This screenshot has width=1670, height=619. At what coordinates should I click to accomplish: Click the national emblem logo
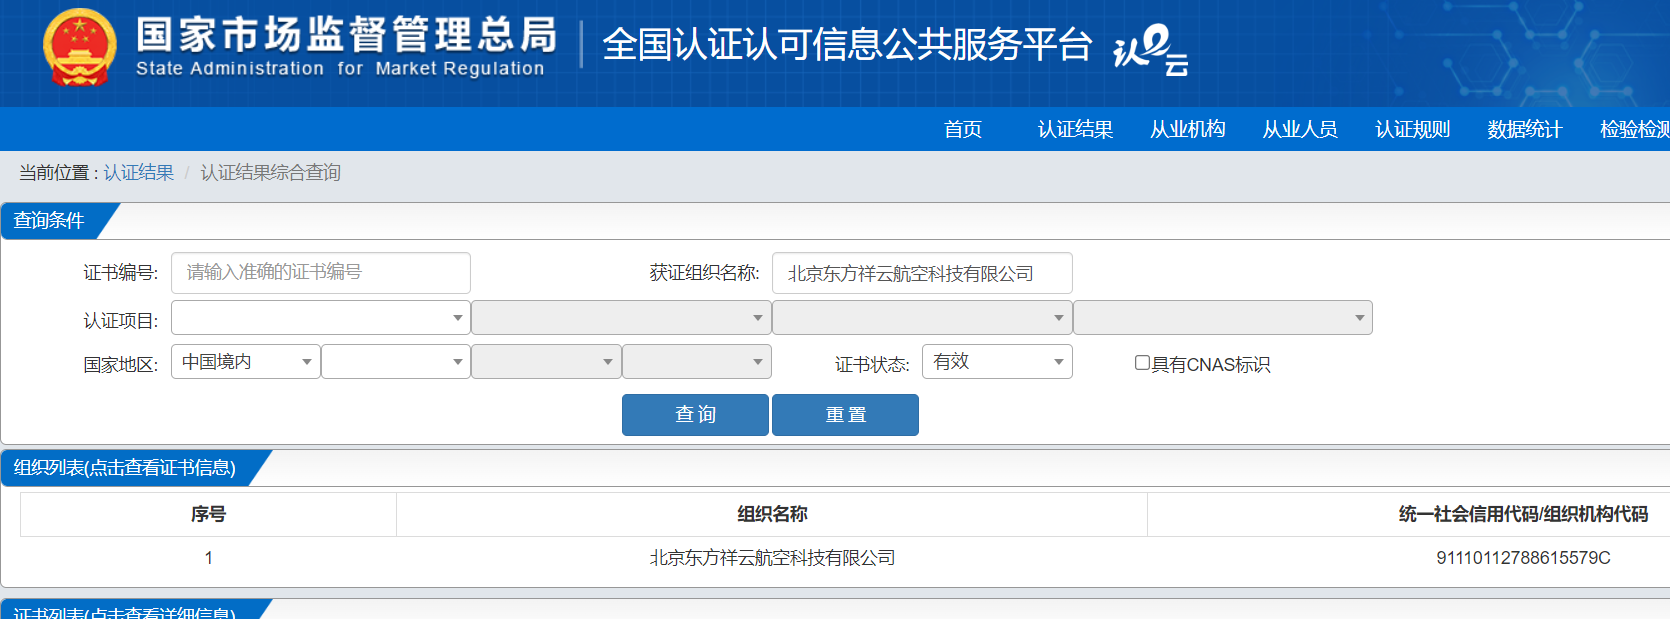[80, 48]
